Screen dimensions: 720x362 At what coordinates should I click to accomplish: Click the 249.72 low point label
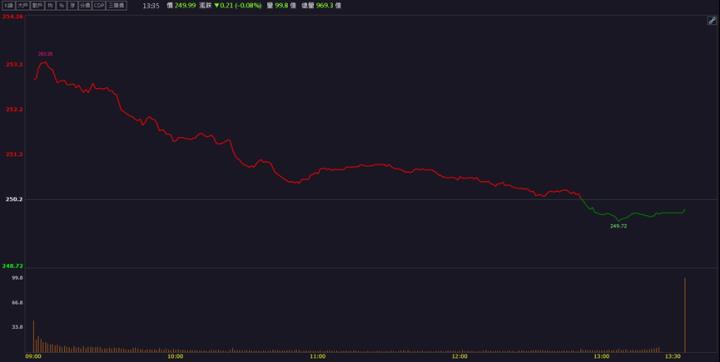(x=619, y=226)
